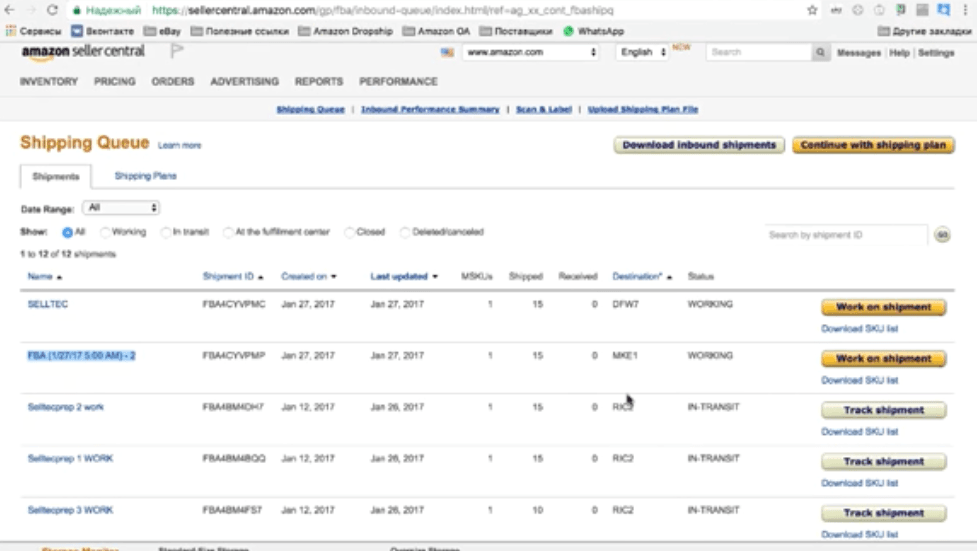
Task: Open the Полезные ссылки bookmarks folder
Action: [x=240, y=31]
